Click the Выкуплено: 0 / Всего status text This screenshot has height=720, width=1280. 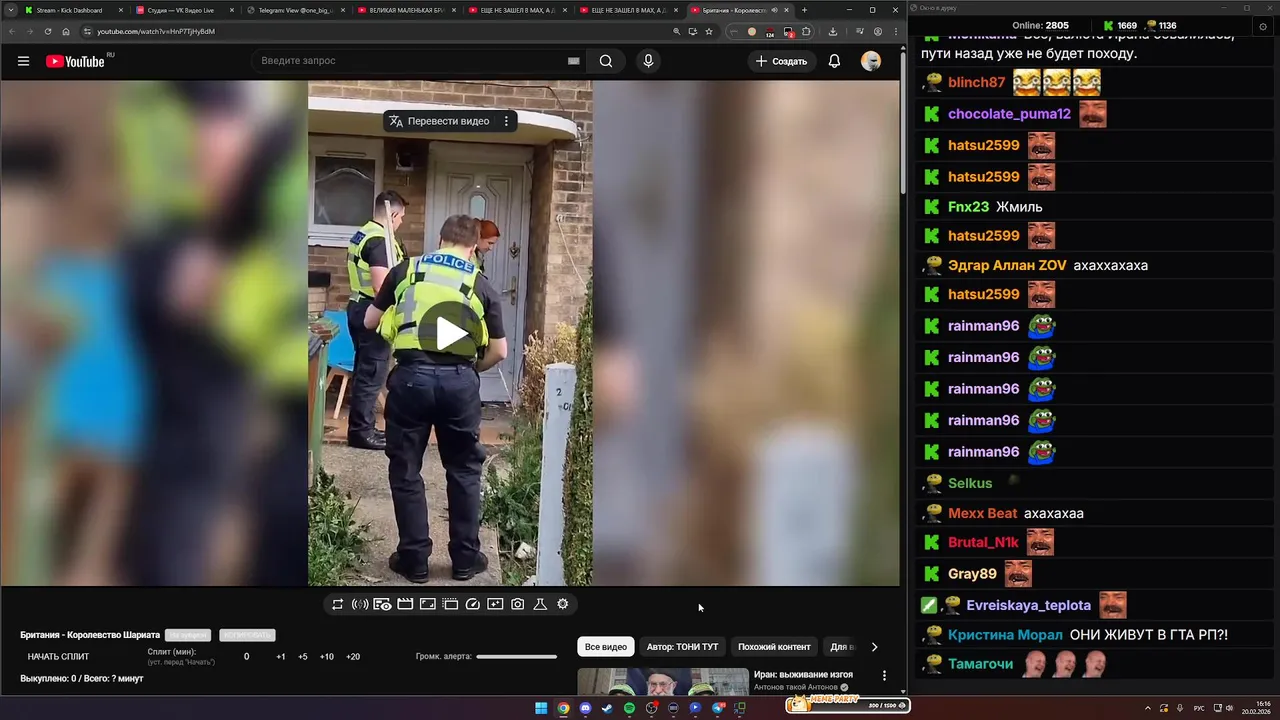[x=82, y=678]
